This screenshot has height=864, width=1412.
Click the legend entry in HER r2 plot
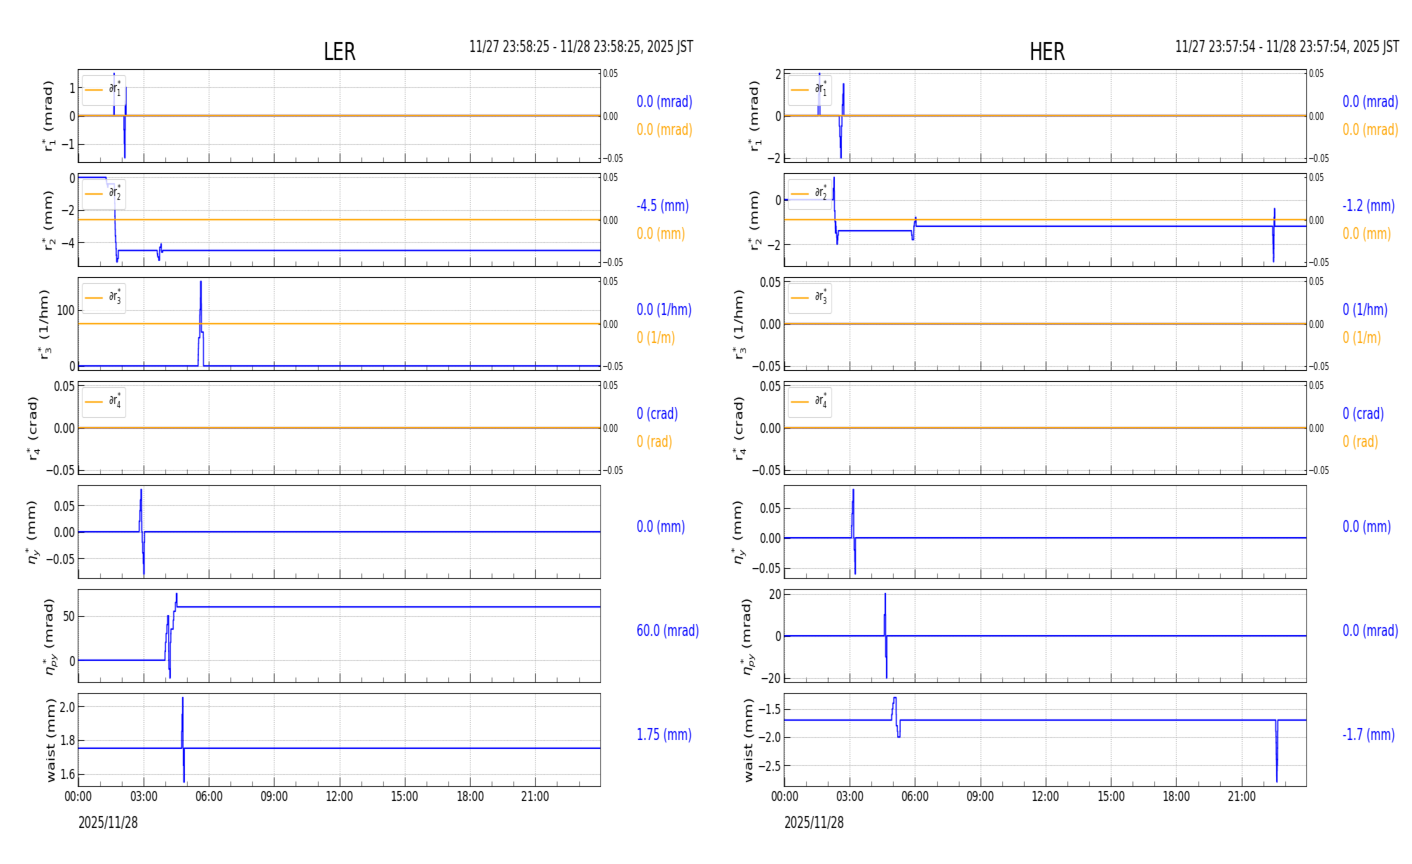809,193
